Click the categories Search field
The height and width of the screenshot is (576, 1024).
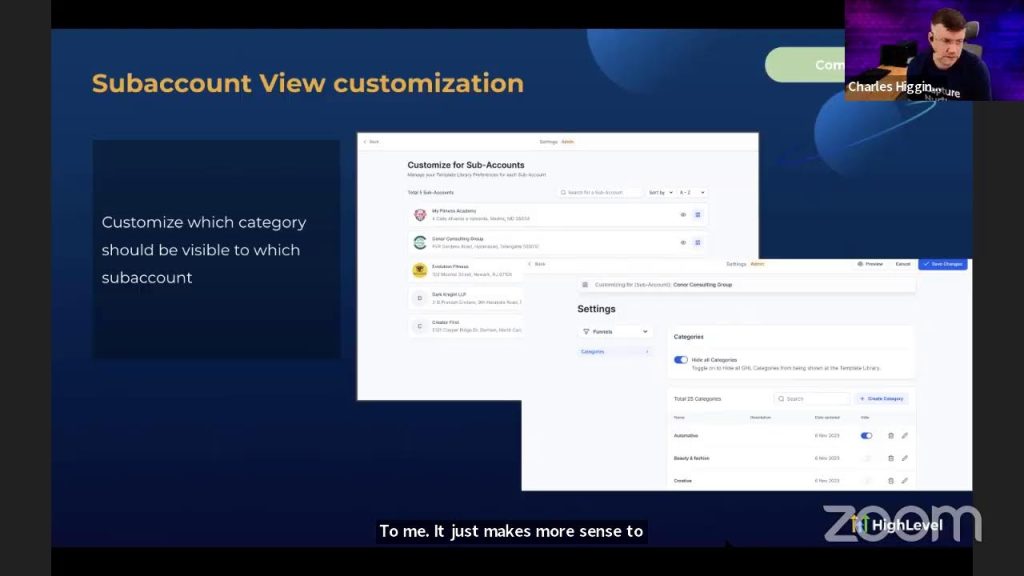[x=812, y=398]
